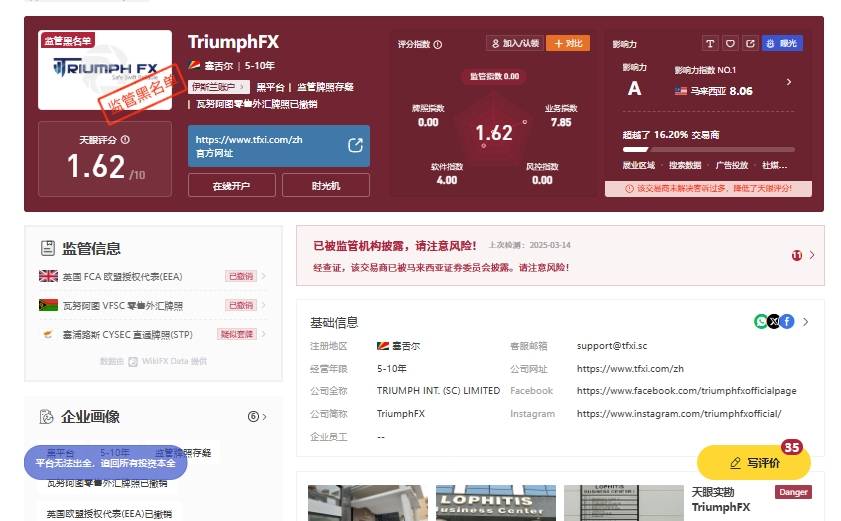This screenshot has width=841, height=521.
Task: Click the Malaysia flag beside 马来西亚 8.06
Action: click(681, 91)
